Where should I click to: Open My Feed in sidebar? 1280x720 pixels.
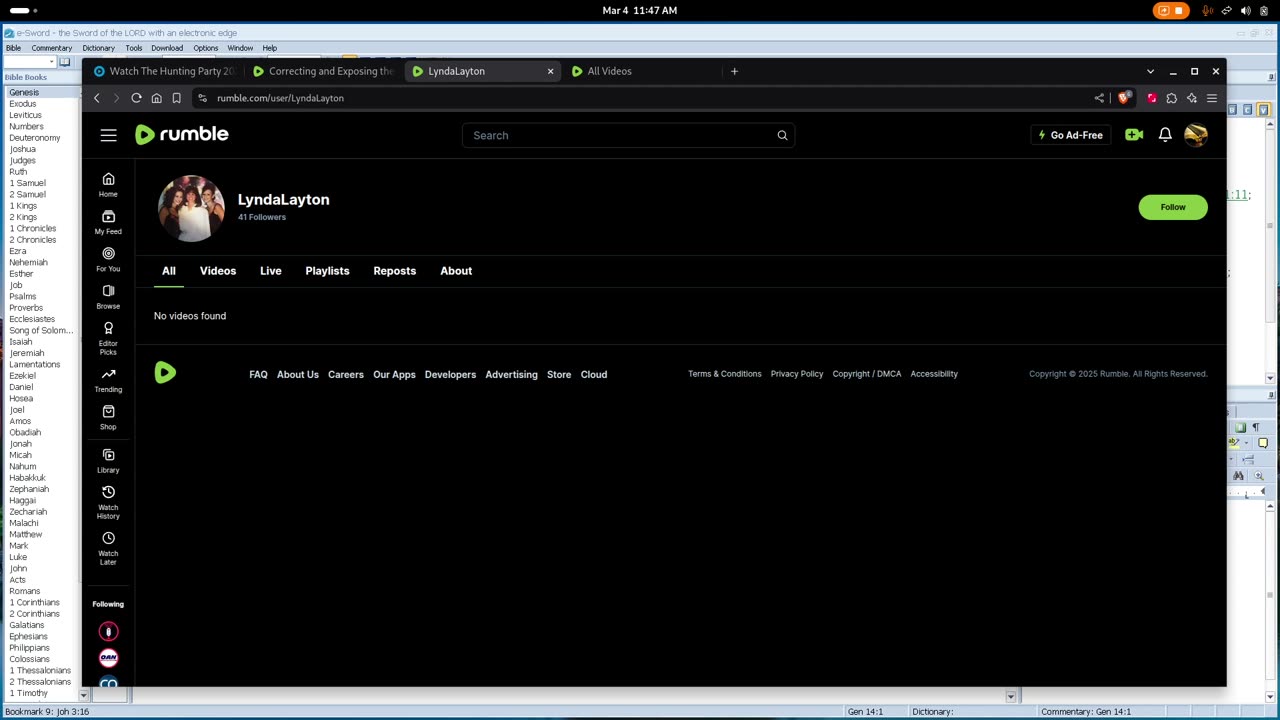click(x=108, y=223)
